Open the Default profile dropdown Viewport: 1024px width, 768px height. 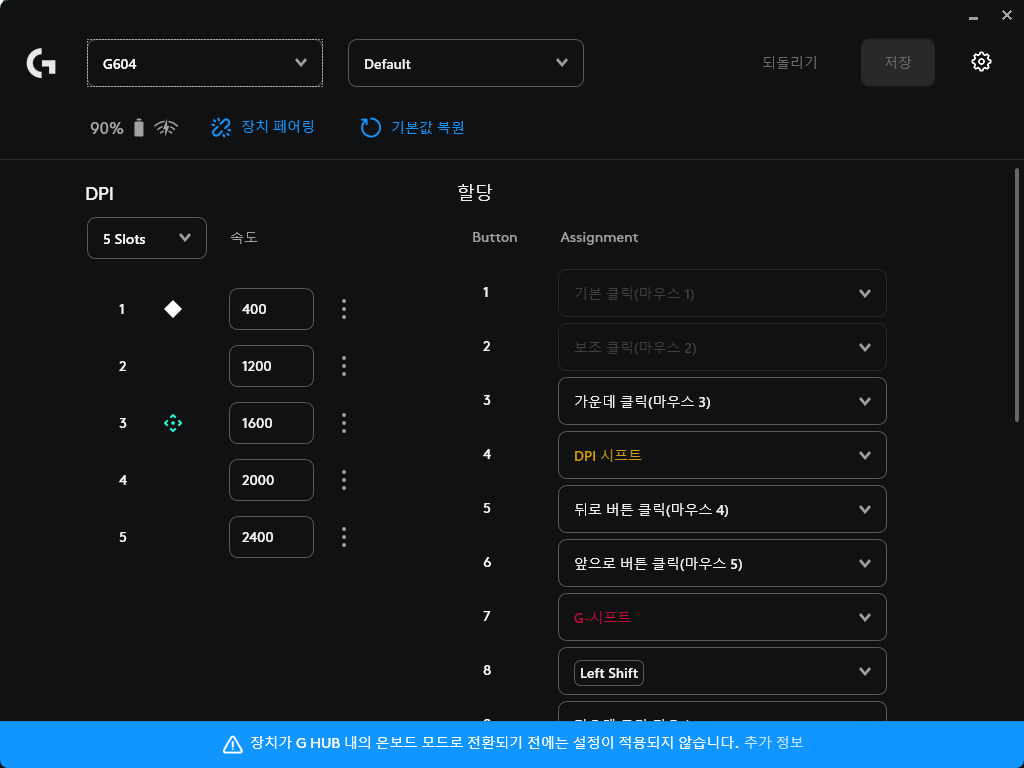pos(465,62)
